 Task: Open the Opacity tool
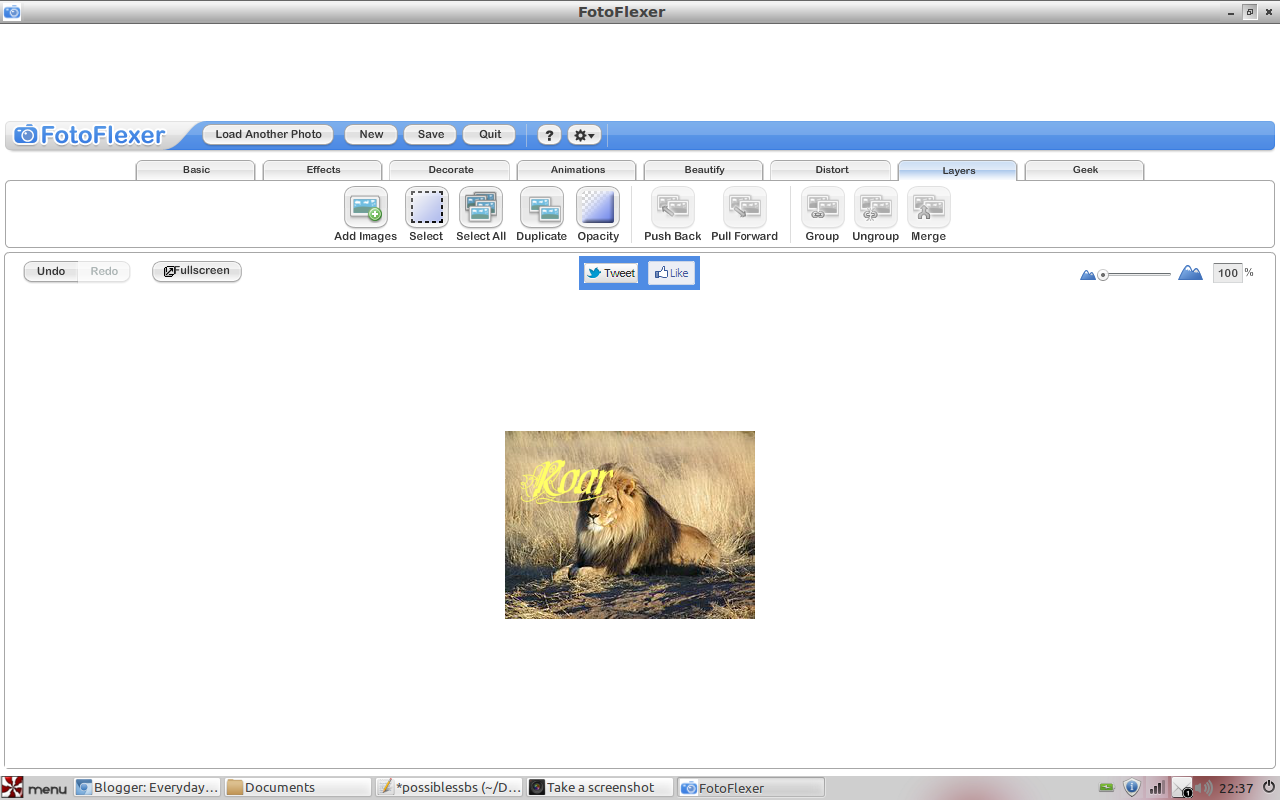pos(598,207)
